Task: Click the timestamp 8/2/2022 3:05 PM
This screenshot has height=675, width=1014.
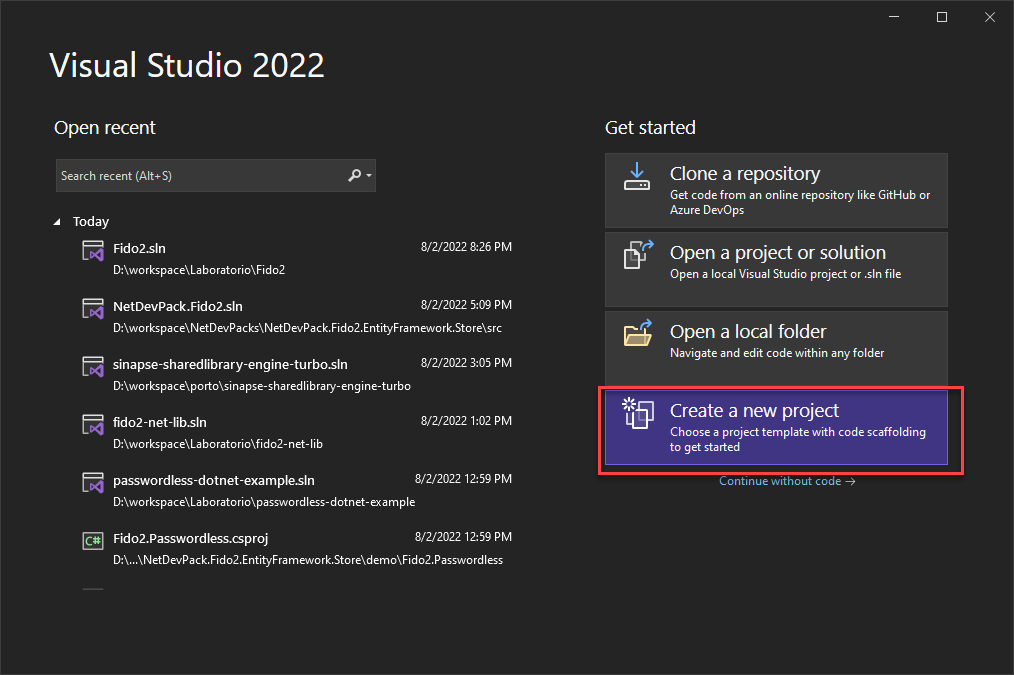Action: point(466,363)
